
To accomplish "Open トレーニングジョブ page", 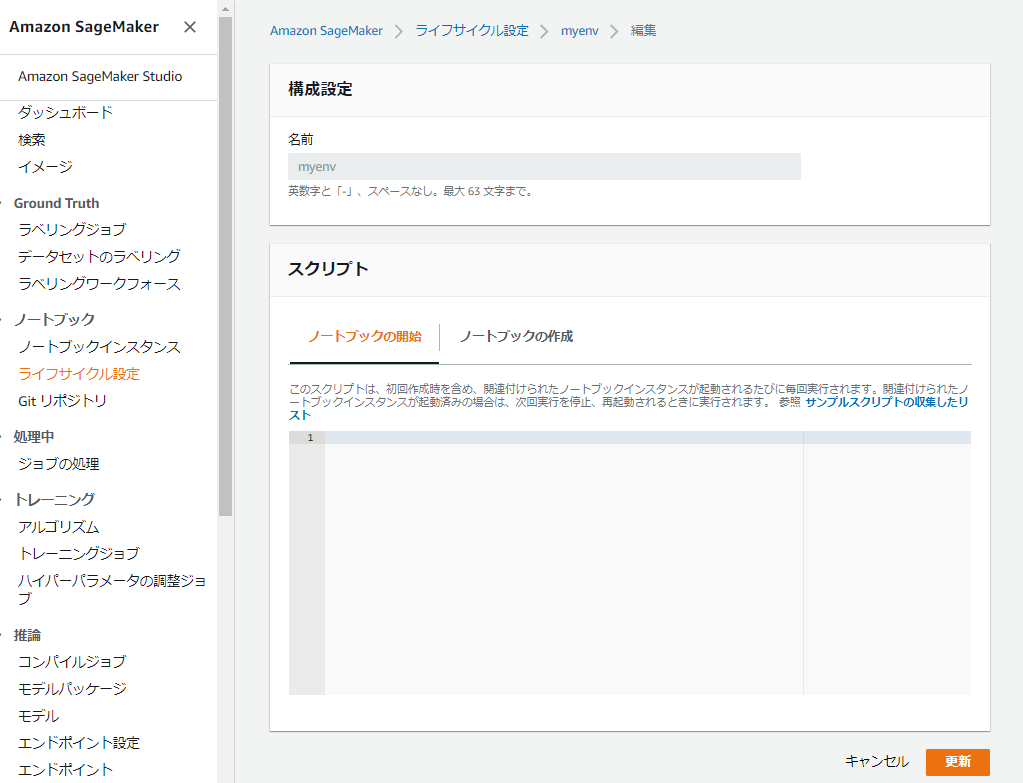I will [x=79, y=553].
